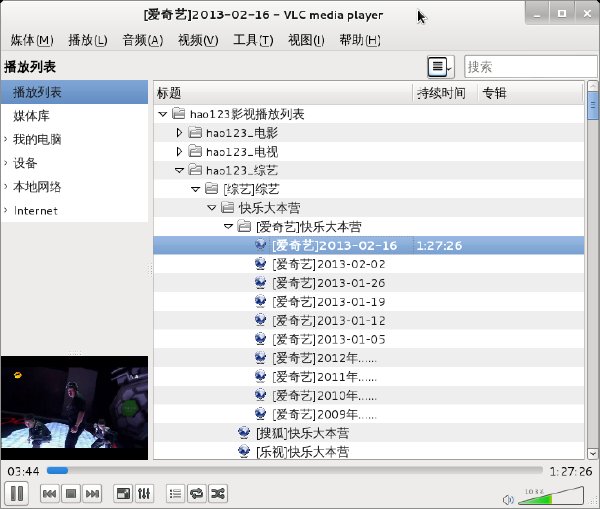The width and height of the screenshot is (600, 509).
Task: Open playlist view mode dropdown
Action: pos(441,67)
